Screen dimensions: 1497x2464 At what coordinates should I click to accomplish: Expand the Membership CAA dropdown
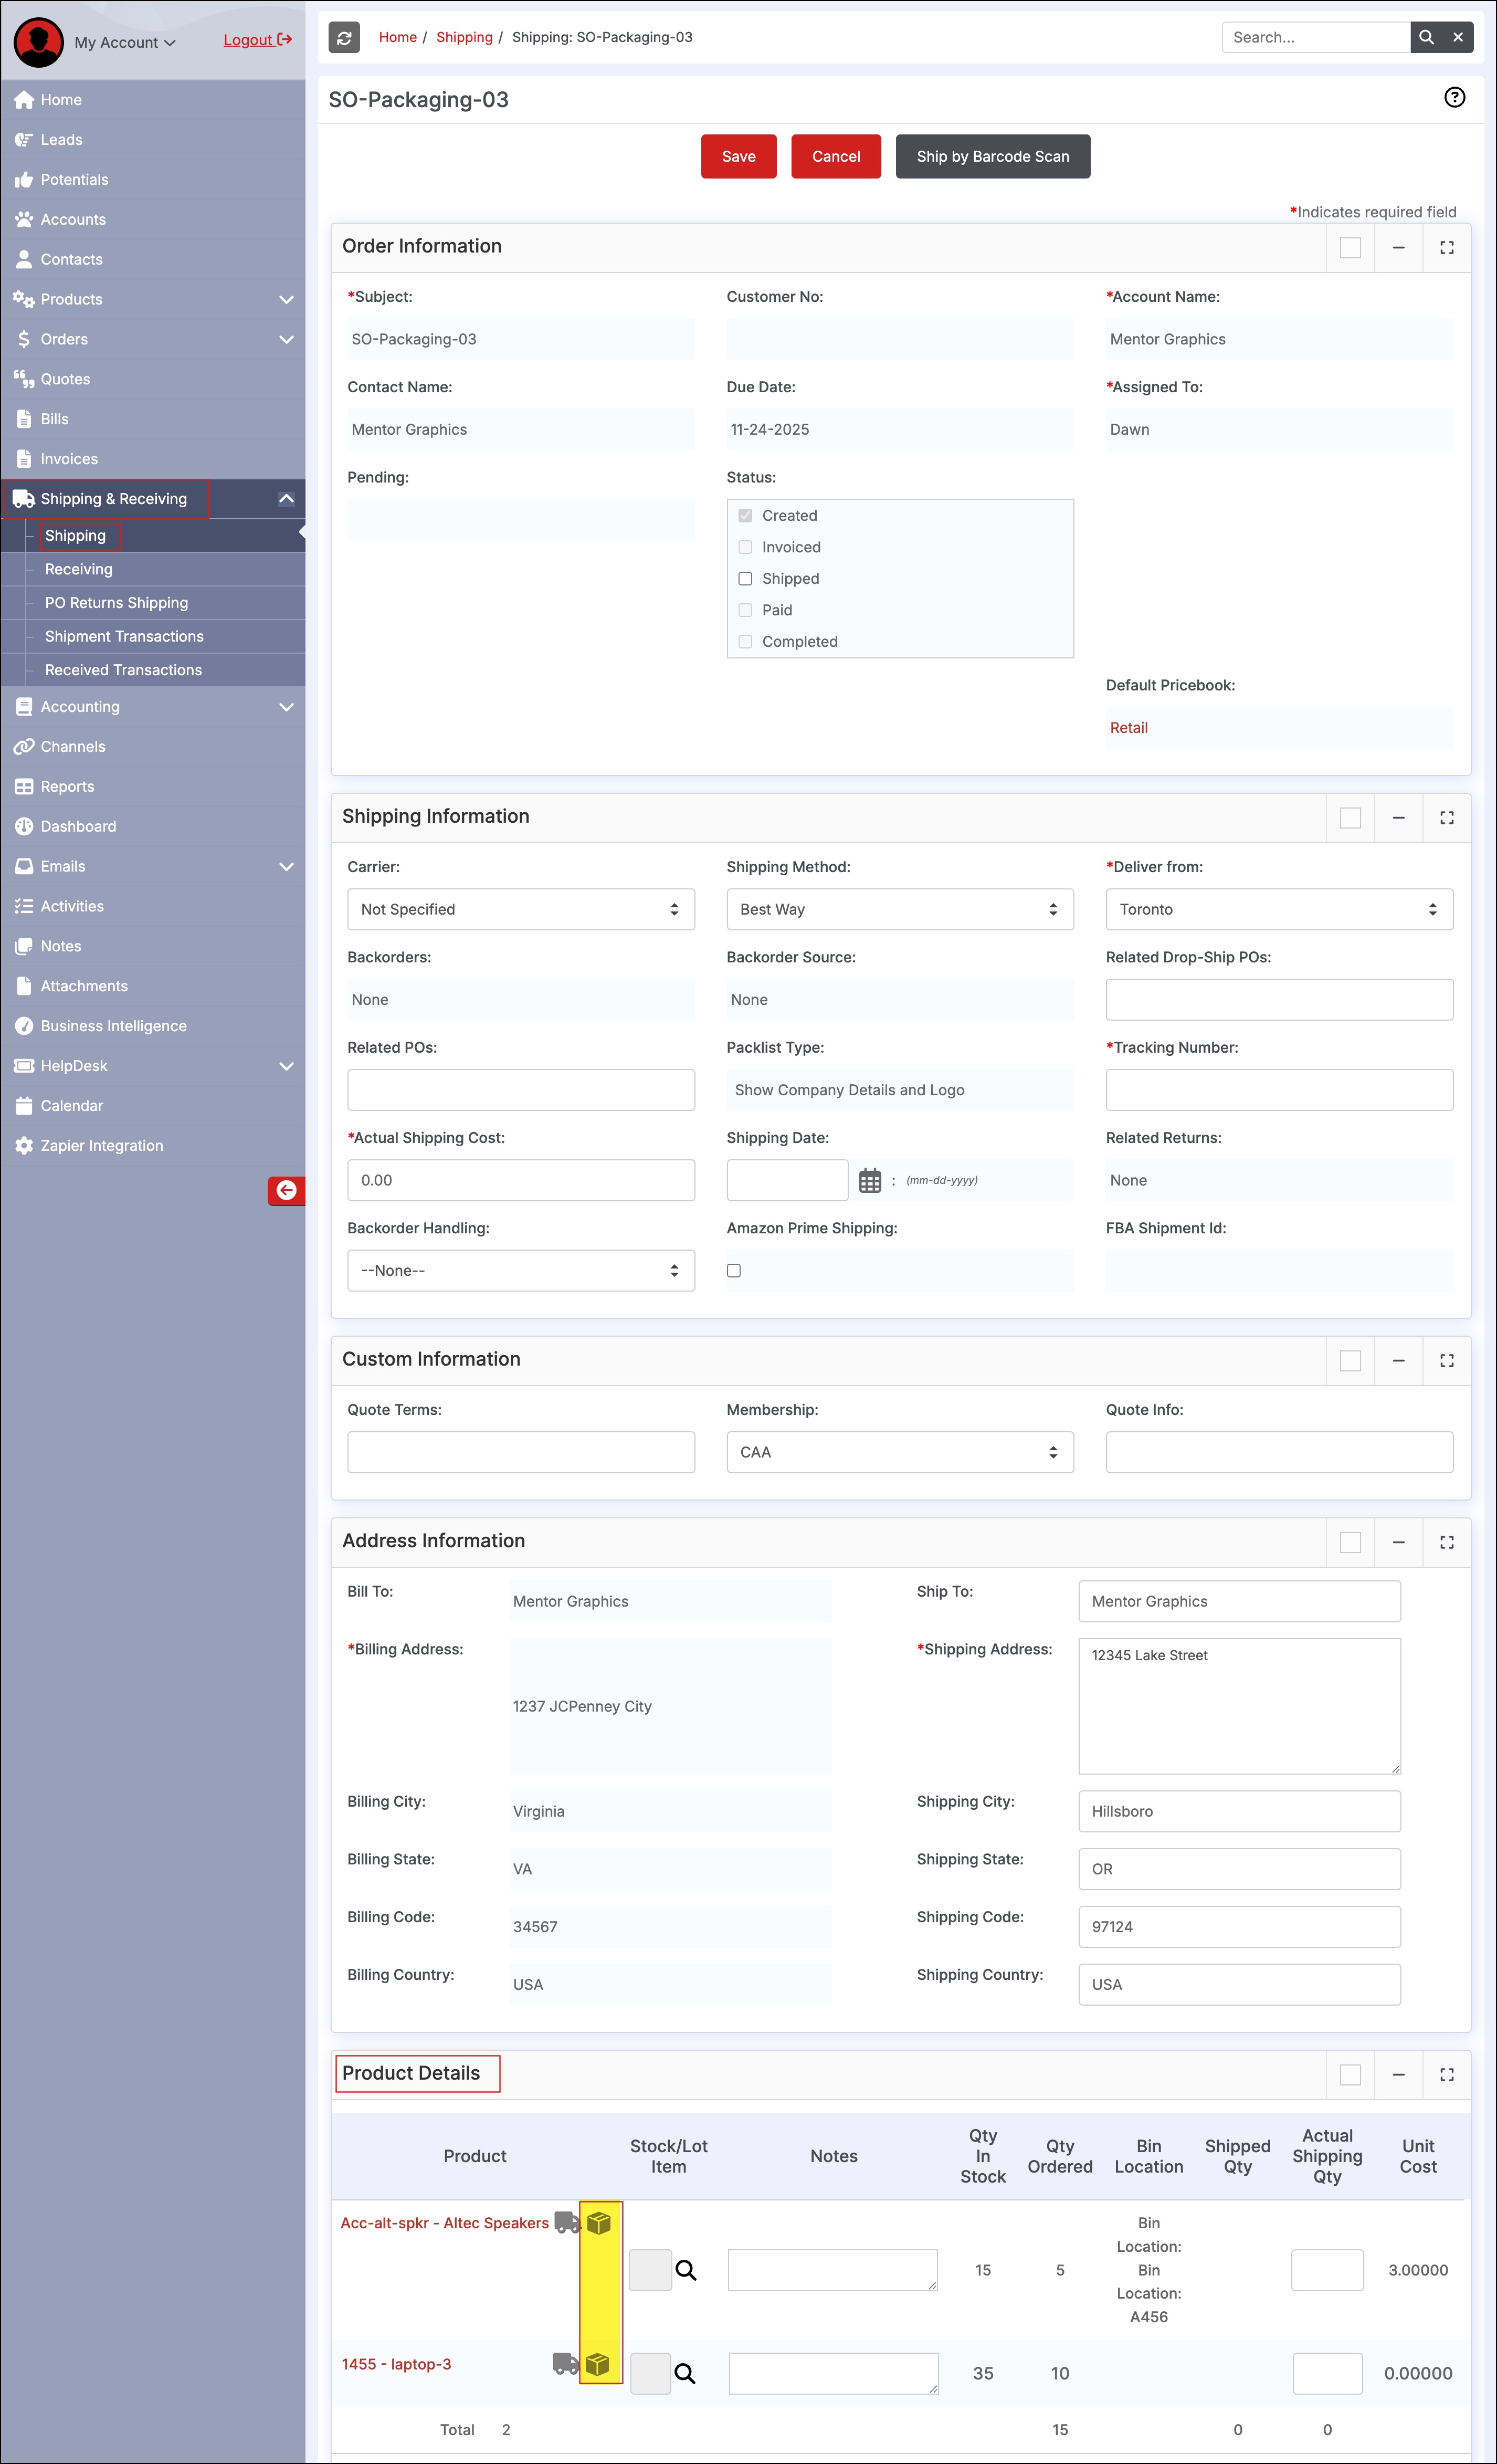pos(899,1452)
